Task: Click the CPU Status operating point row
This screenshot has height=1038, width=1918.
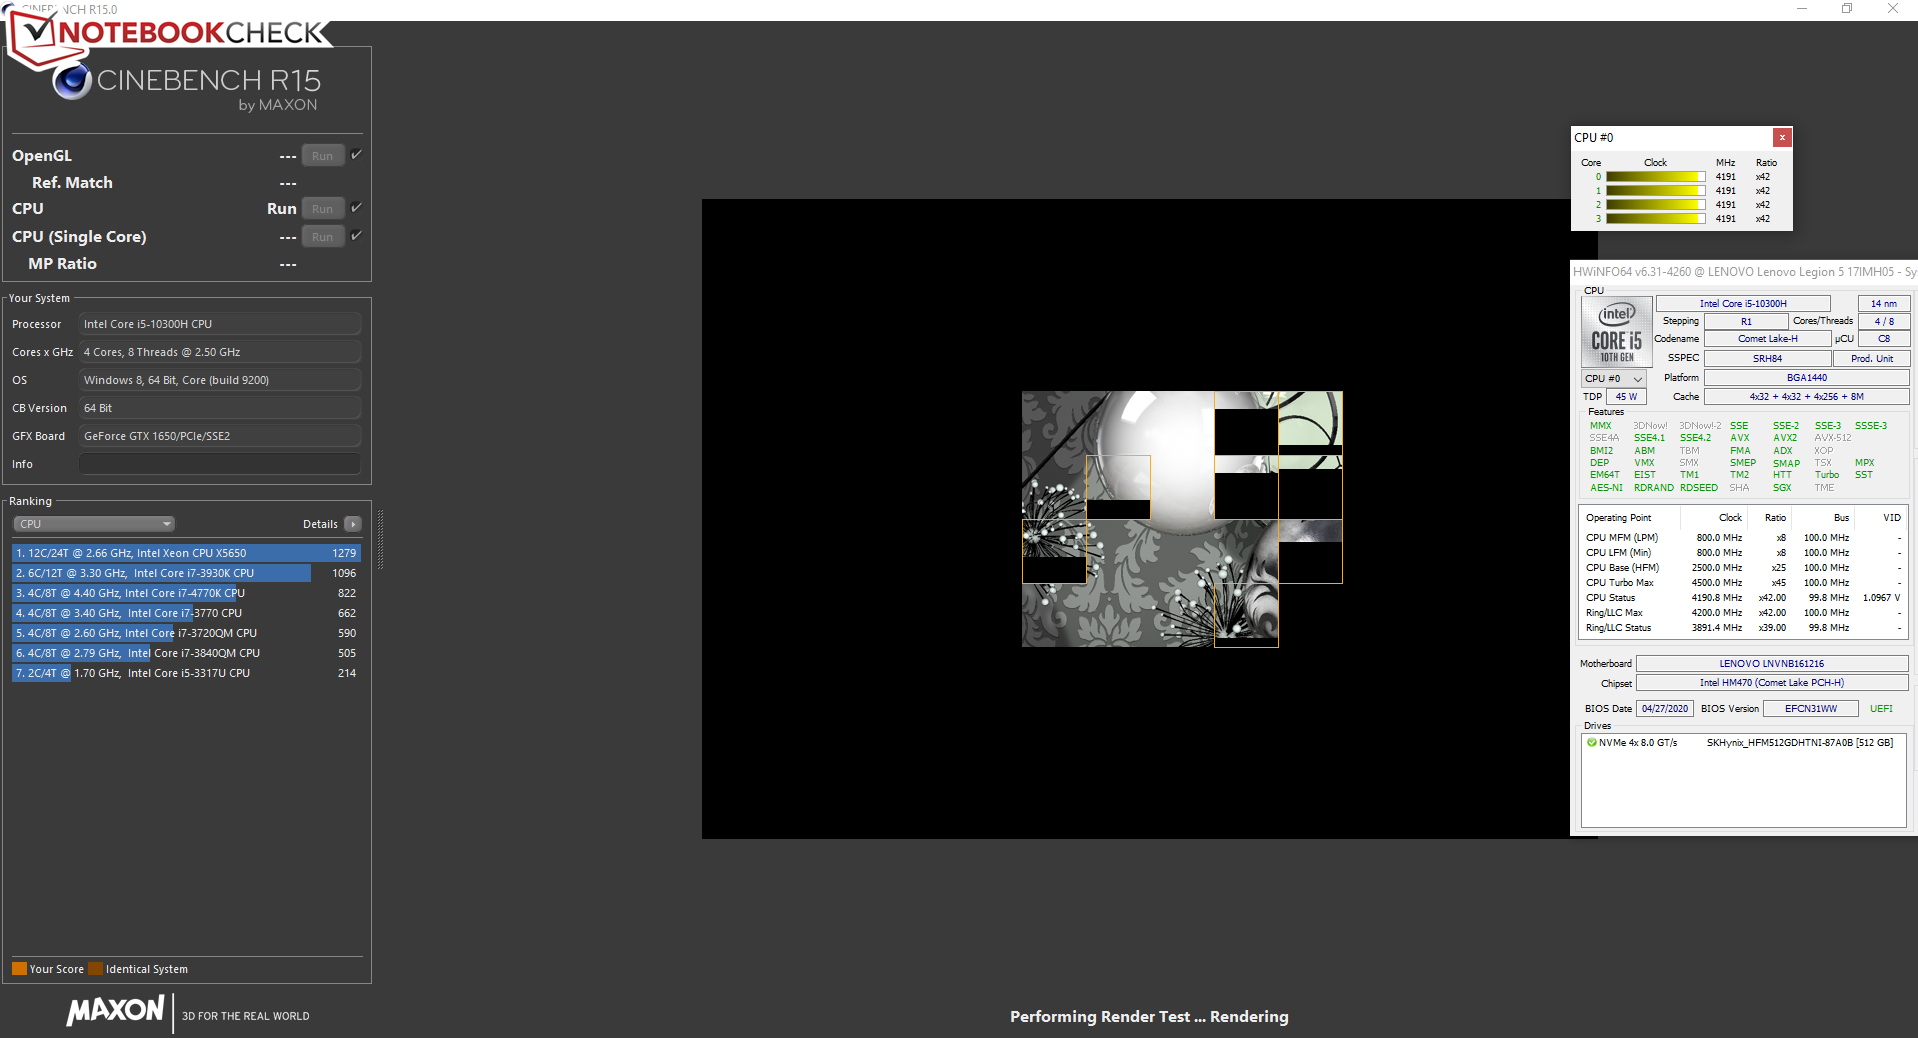Action: pyautogui.click(x=1743, y=598)
